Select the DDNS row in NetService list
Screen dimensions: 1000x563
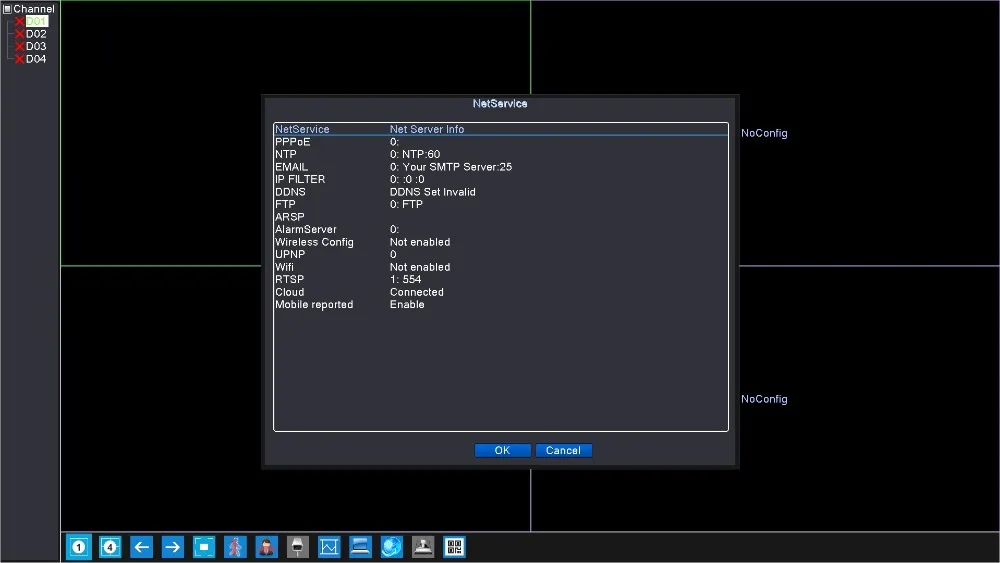[x=290, y=192]
